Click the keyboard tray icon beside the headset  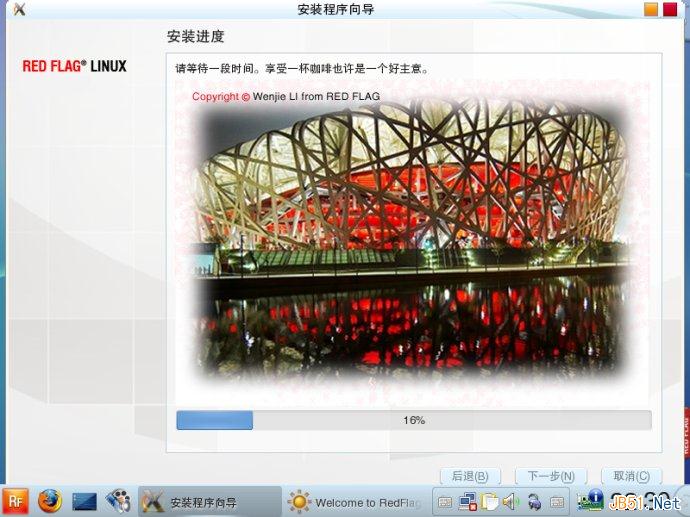pyautogui.click(x=557, y=502)
